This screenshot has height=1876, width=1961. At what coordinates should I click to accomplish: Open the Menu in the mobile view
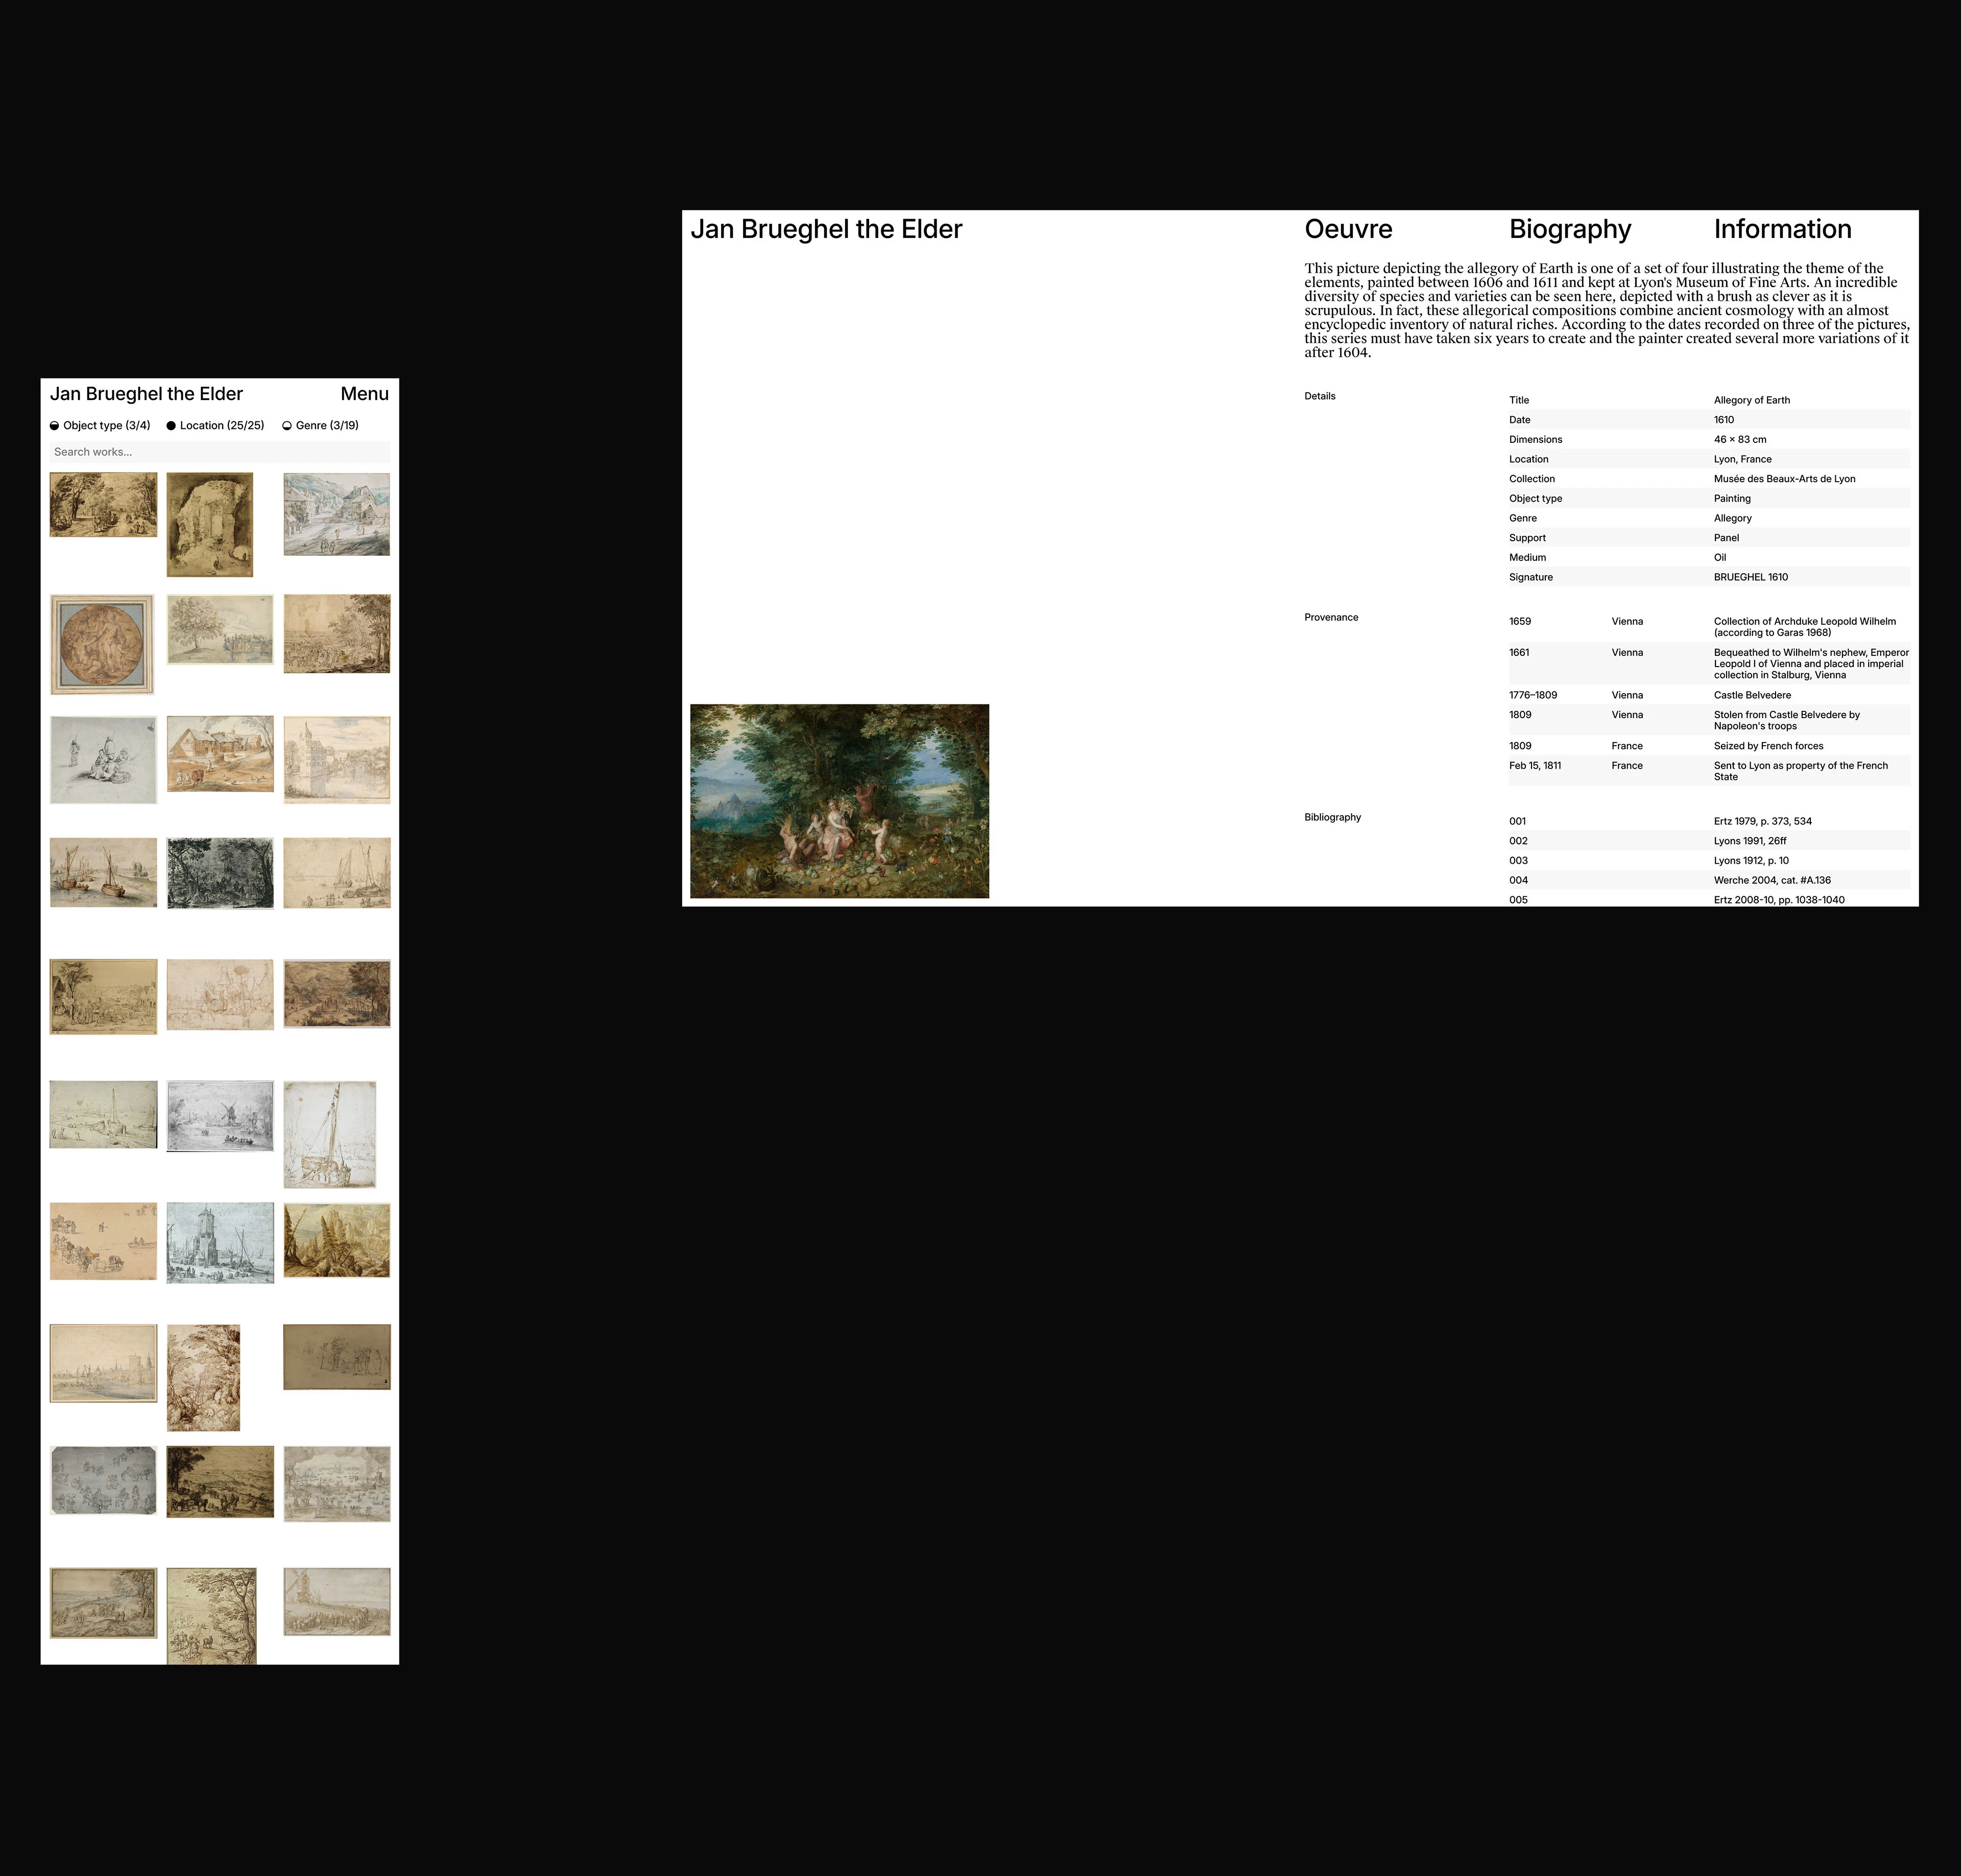pos(364,394)
